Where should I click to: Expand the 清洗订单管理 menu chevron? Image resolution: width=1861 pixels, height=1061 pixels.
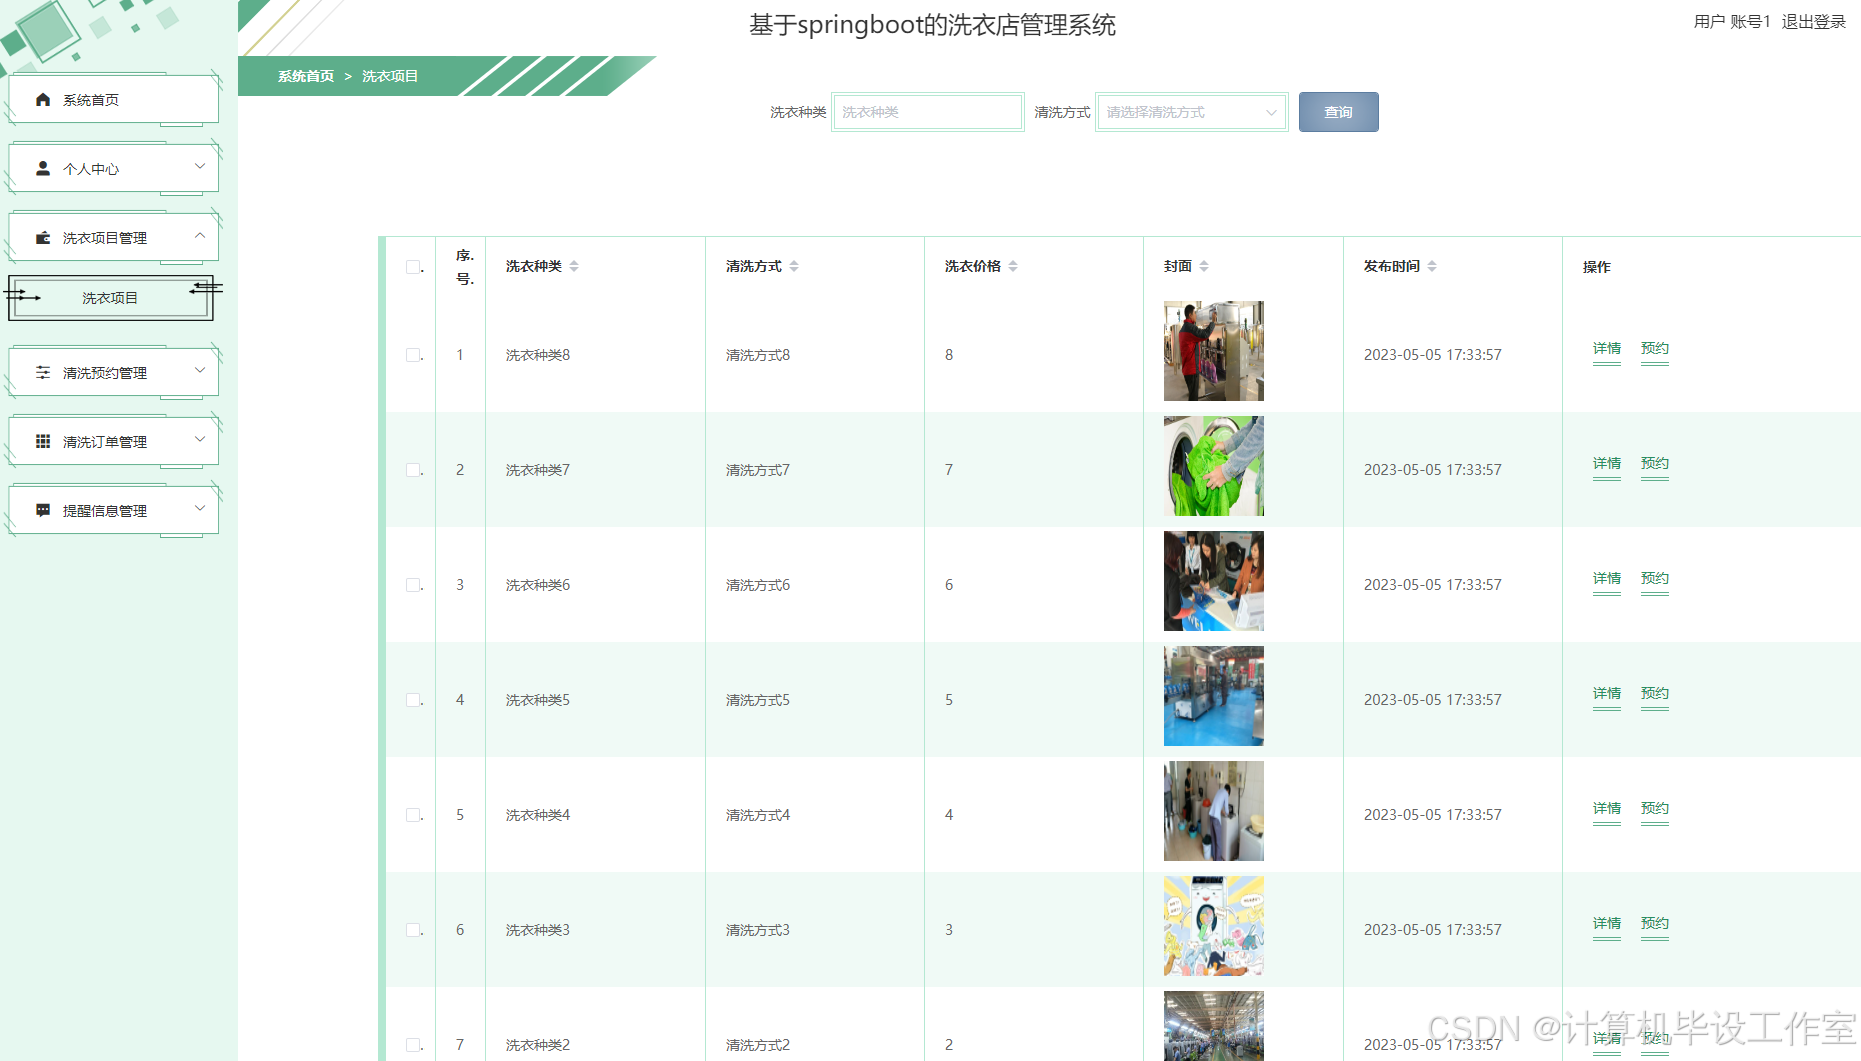tap(200, 440)
